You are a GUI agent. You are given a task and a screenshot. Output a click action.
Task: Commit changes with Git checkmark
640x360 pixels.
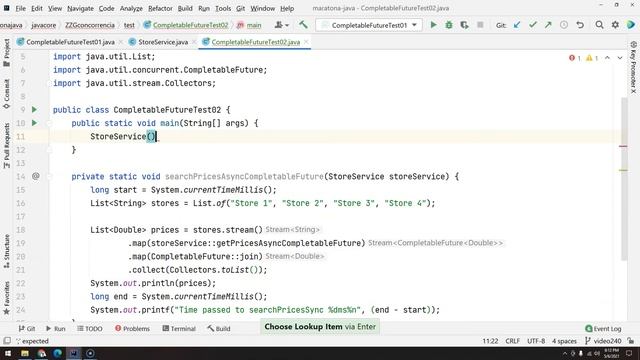point(533,25)
